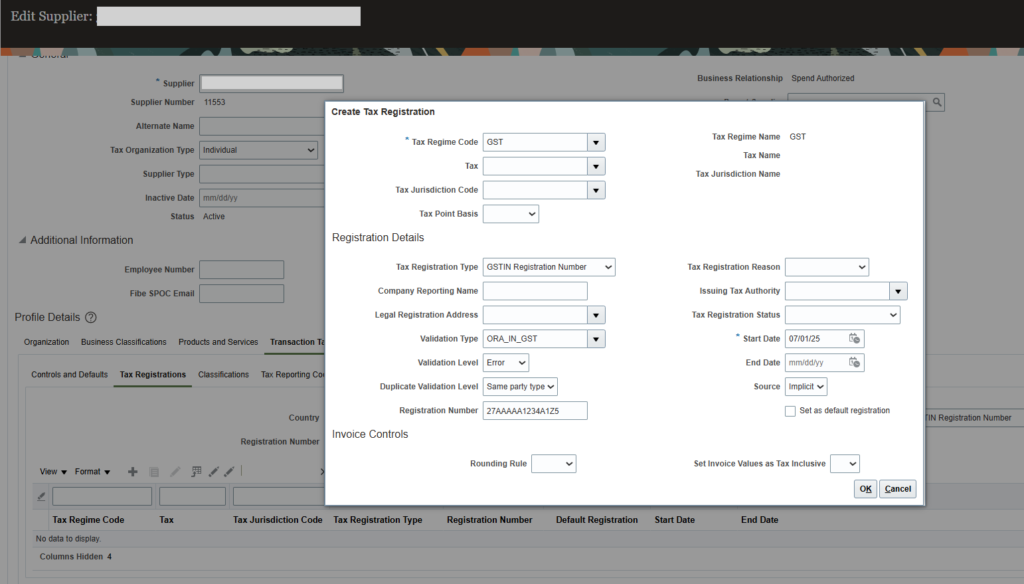Click the plus icon to add row

(133, 471)
